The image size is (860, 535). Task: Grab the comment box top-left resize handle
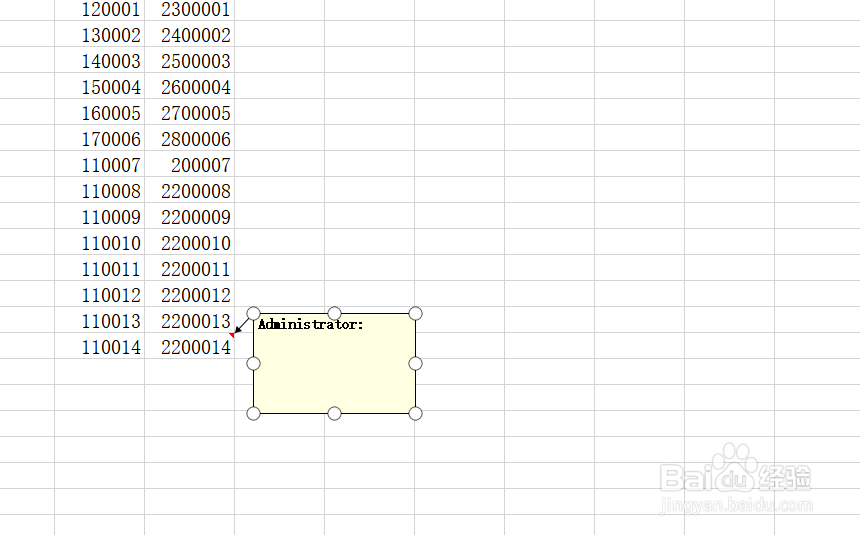[x=253, y=313]
